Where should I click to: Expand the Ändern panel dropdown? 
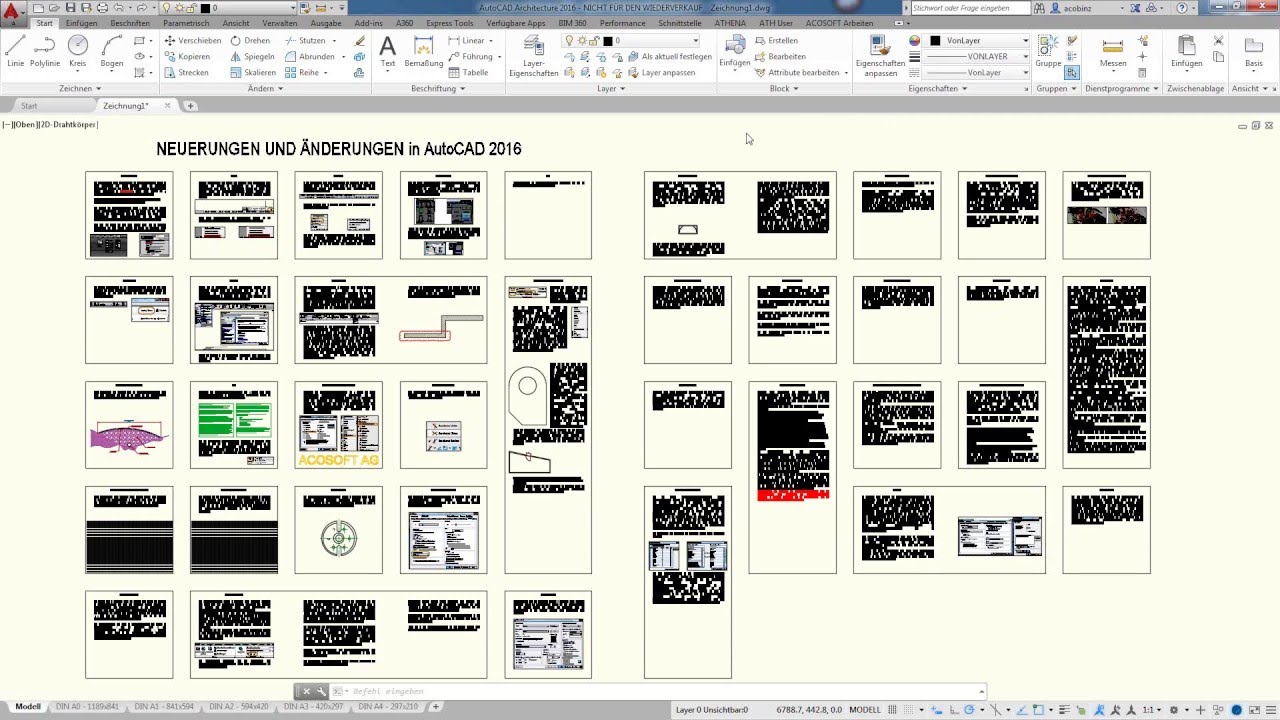pos(265,88)
